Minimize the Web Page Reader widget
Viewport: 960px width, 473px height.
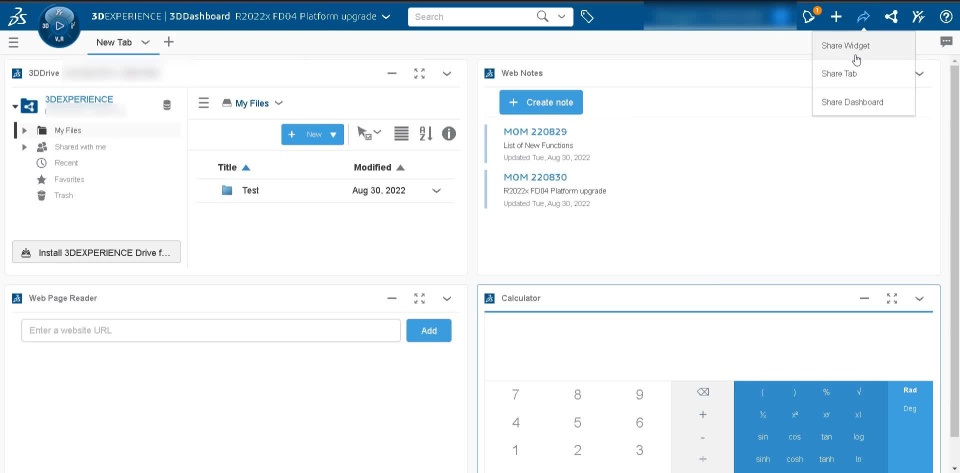[x=392, y=299]
